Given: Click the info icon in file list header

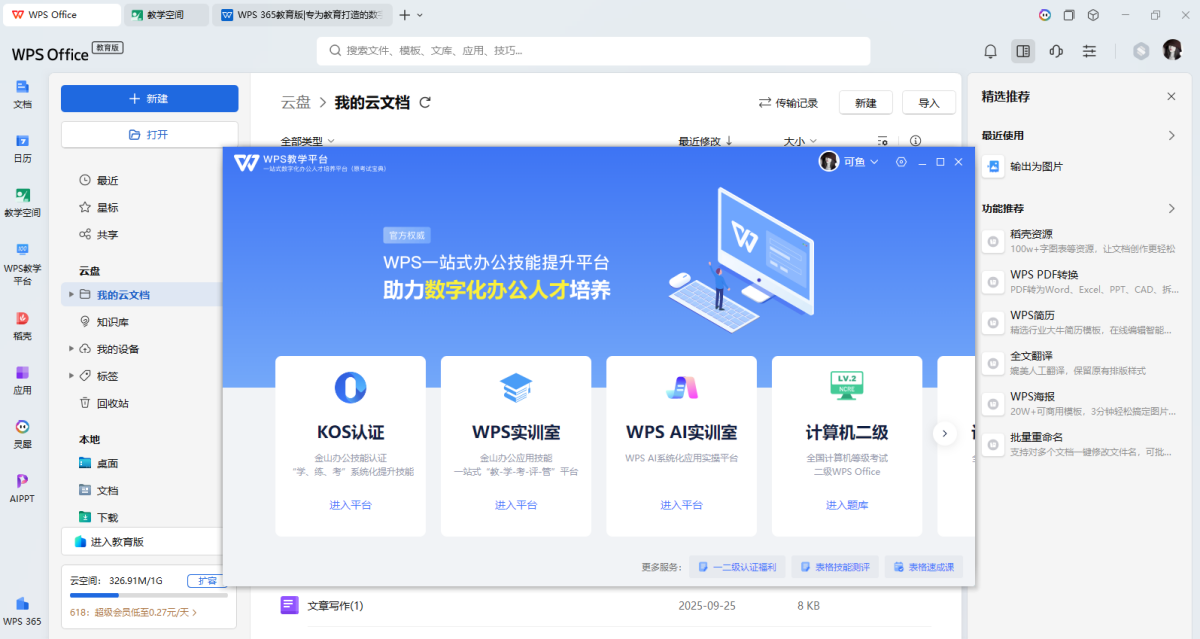Looking at the screenshot, I should click(914, 142).
